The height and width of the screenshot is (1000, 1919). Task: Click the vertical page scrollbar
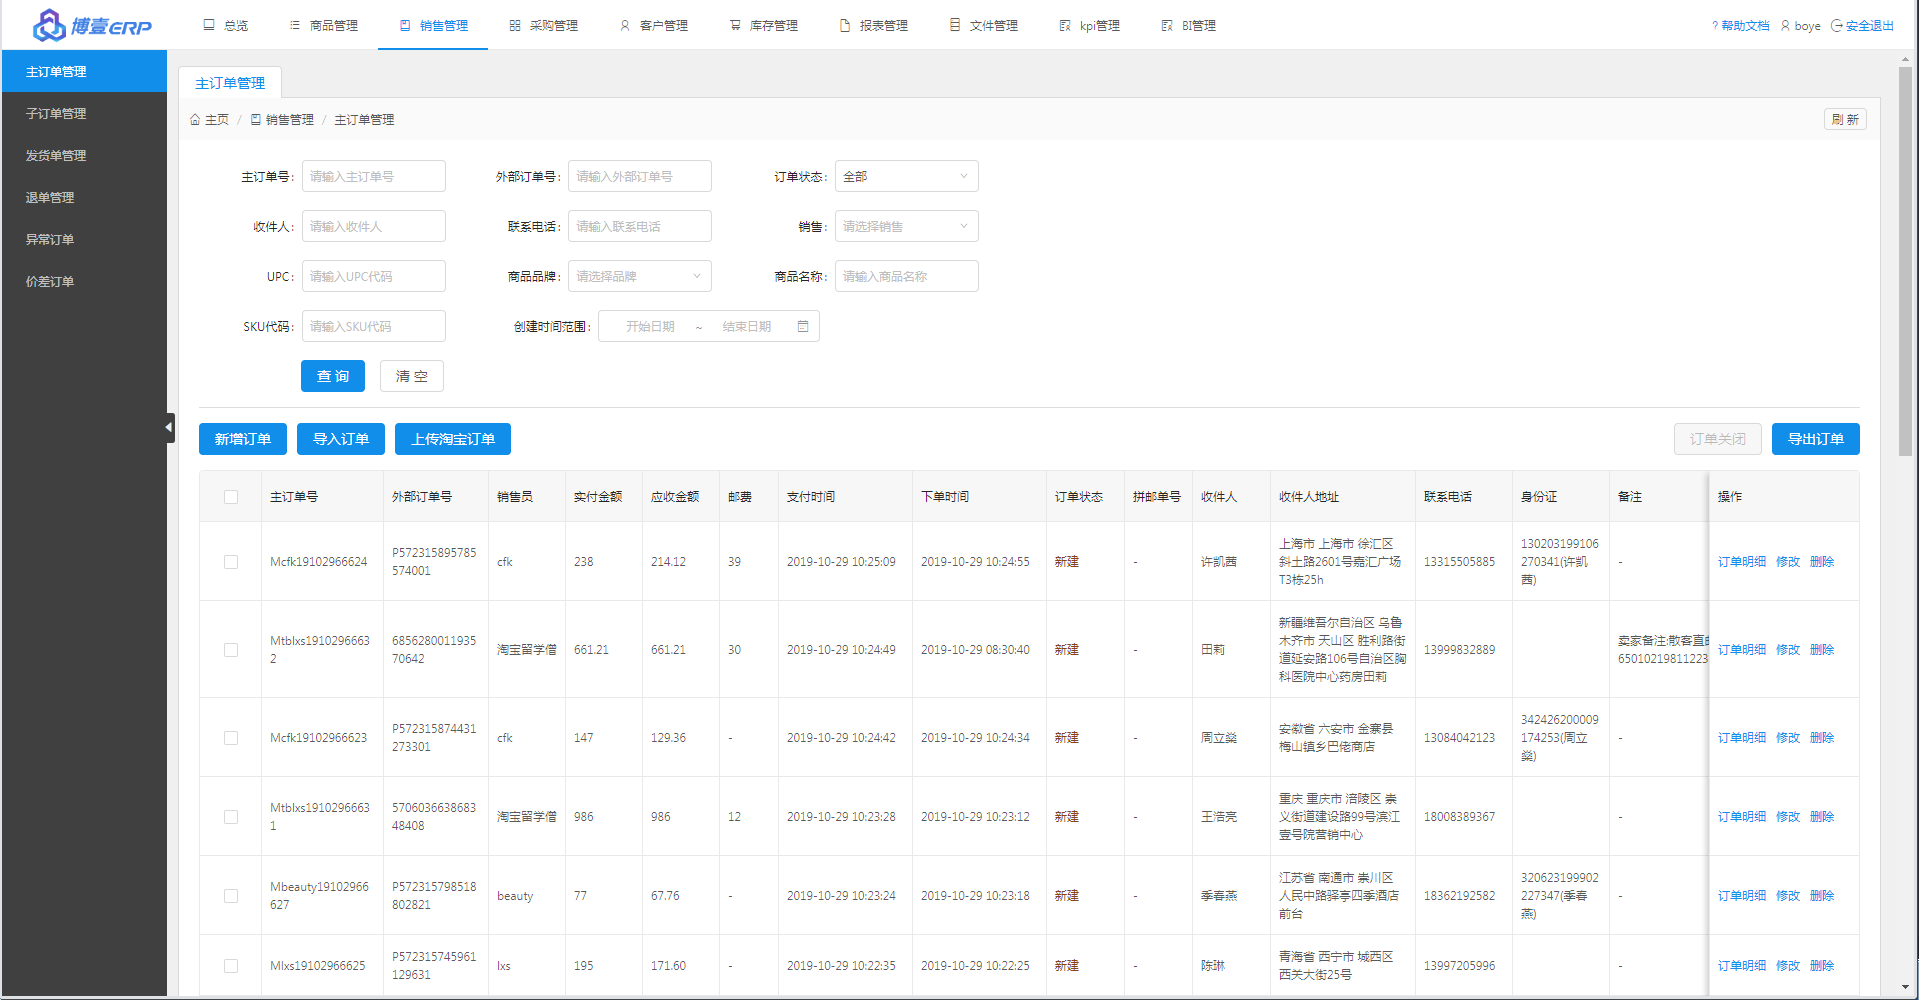[1905, 260]
